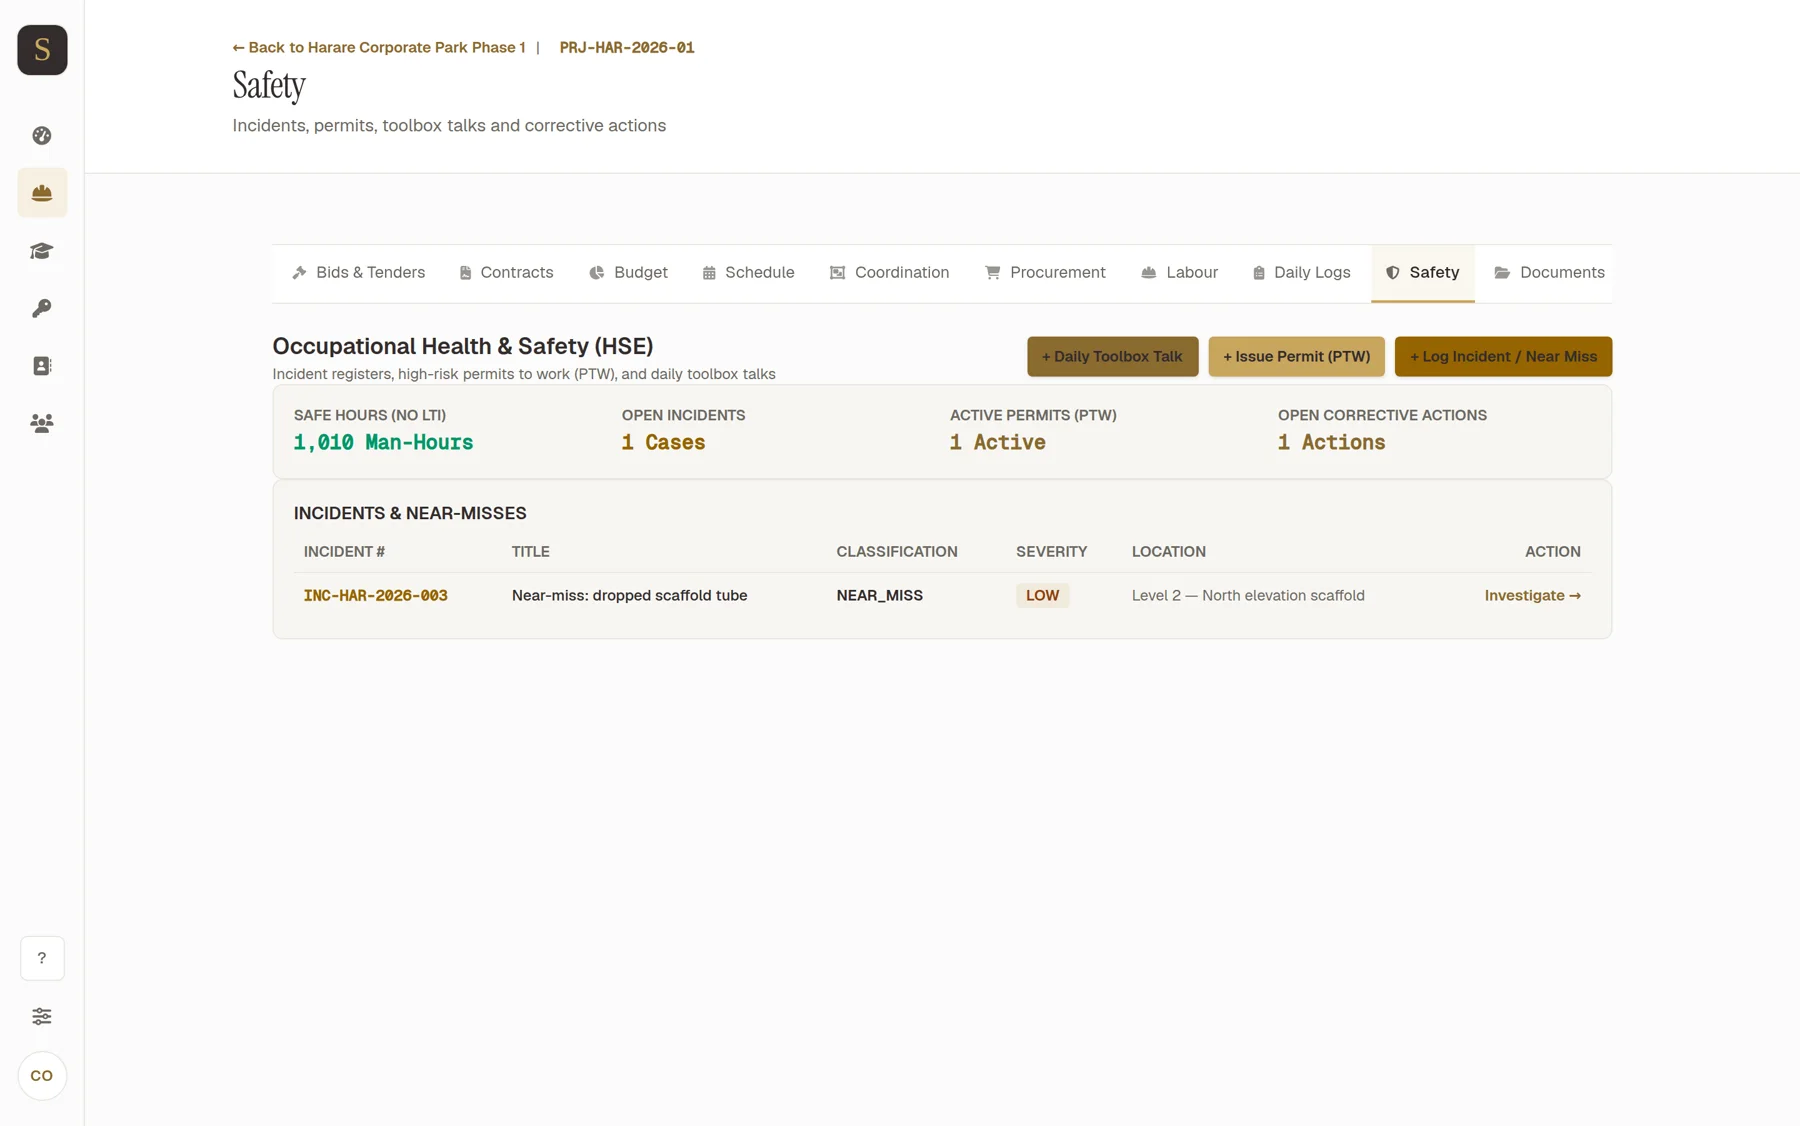1800x1126 pixels.
Task: Open the graduation cap training icon
Action: (x=42, y=251)
